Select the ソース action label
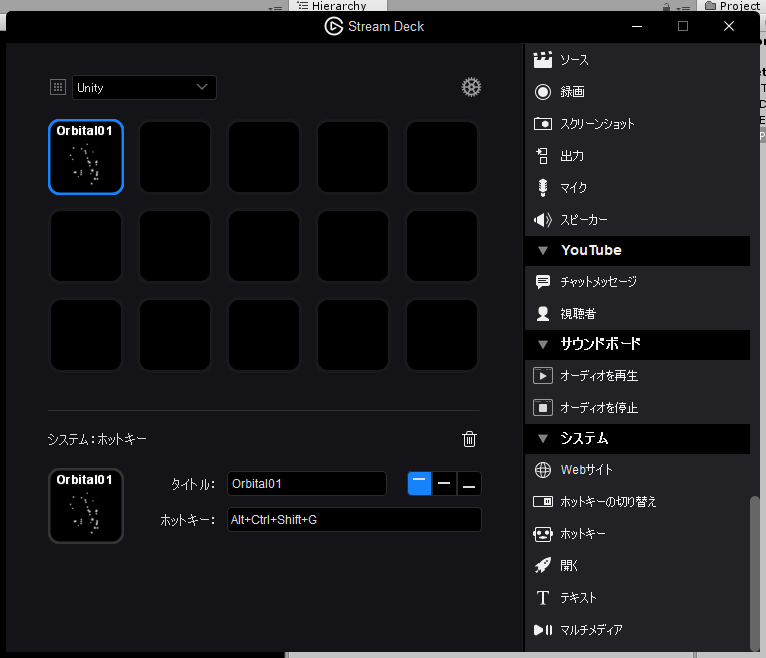Viewport: 766px width, 658px height. click(x=574, y=60)
